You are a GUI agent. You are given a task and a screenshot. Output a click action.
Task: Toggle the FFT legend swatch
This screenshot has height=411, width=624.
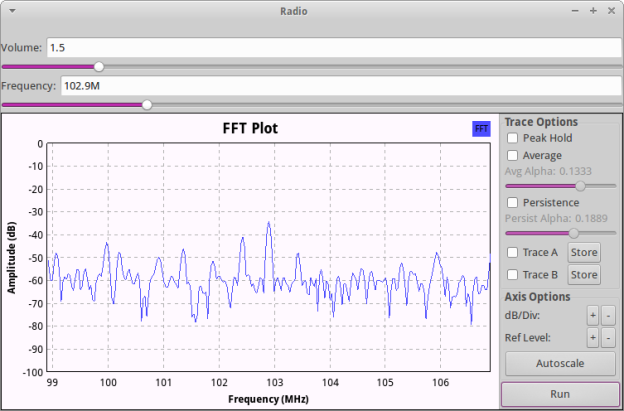pyautogui.click(x=481, y=129)
